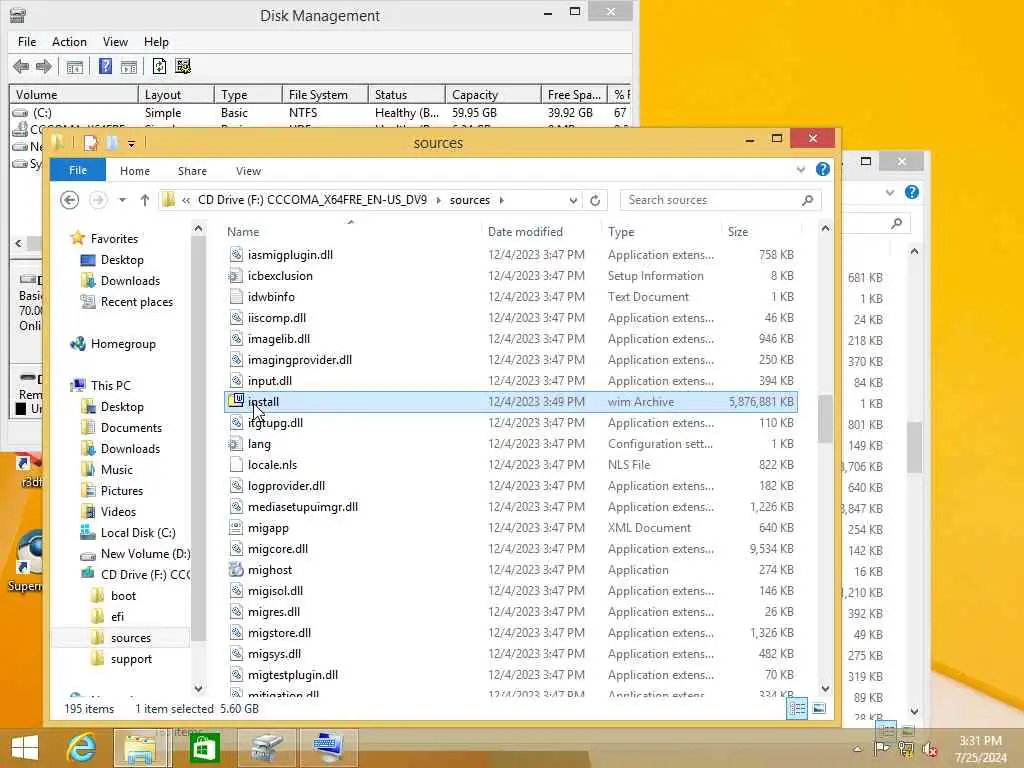Click Help icon in Disk Management toolbar
The height and width of the screenshot is (768, 1024).
105,66
